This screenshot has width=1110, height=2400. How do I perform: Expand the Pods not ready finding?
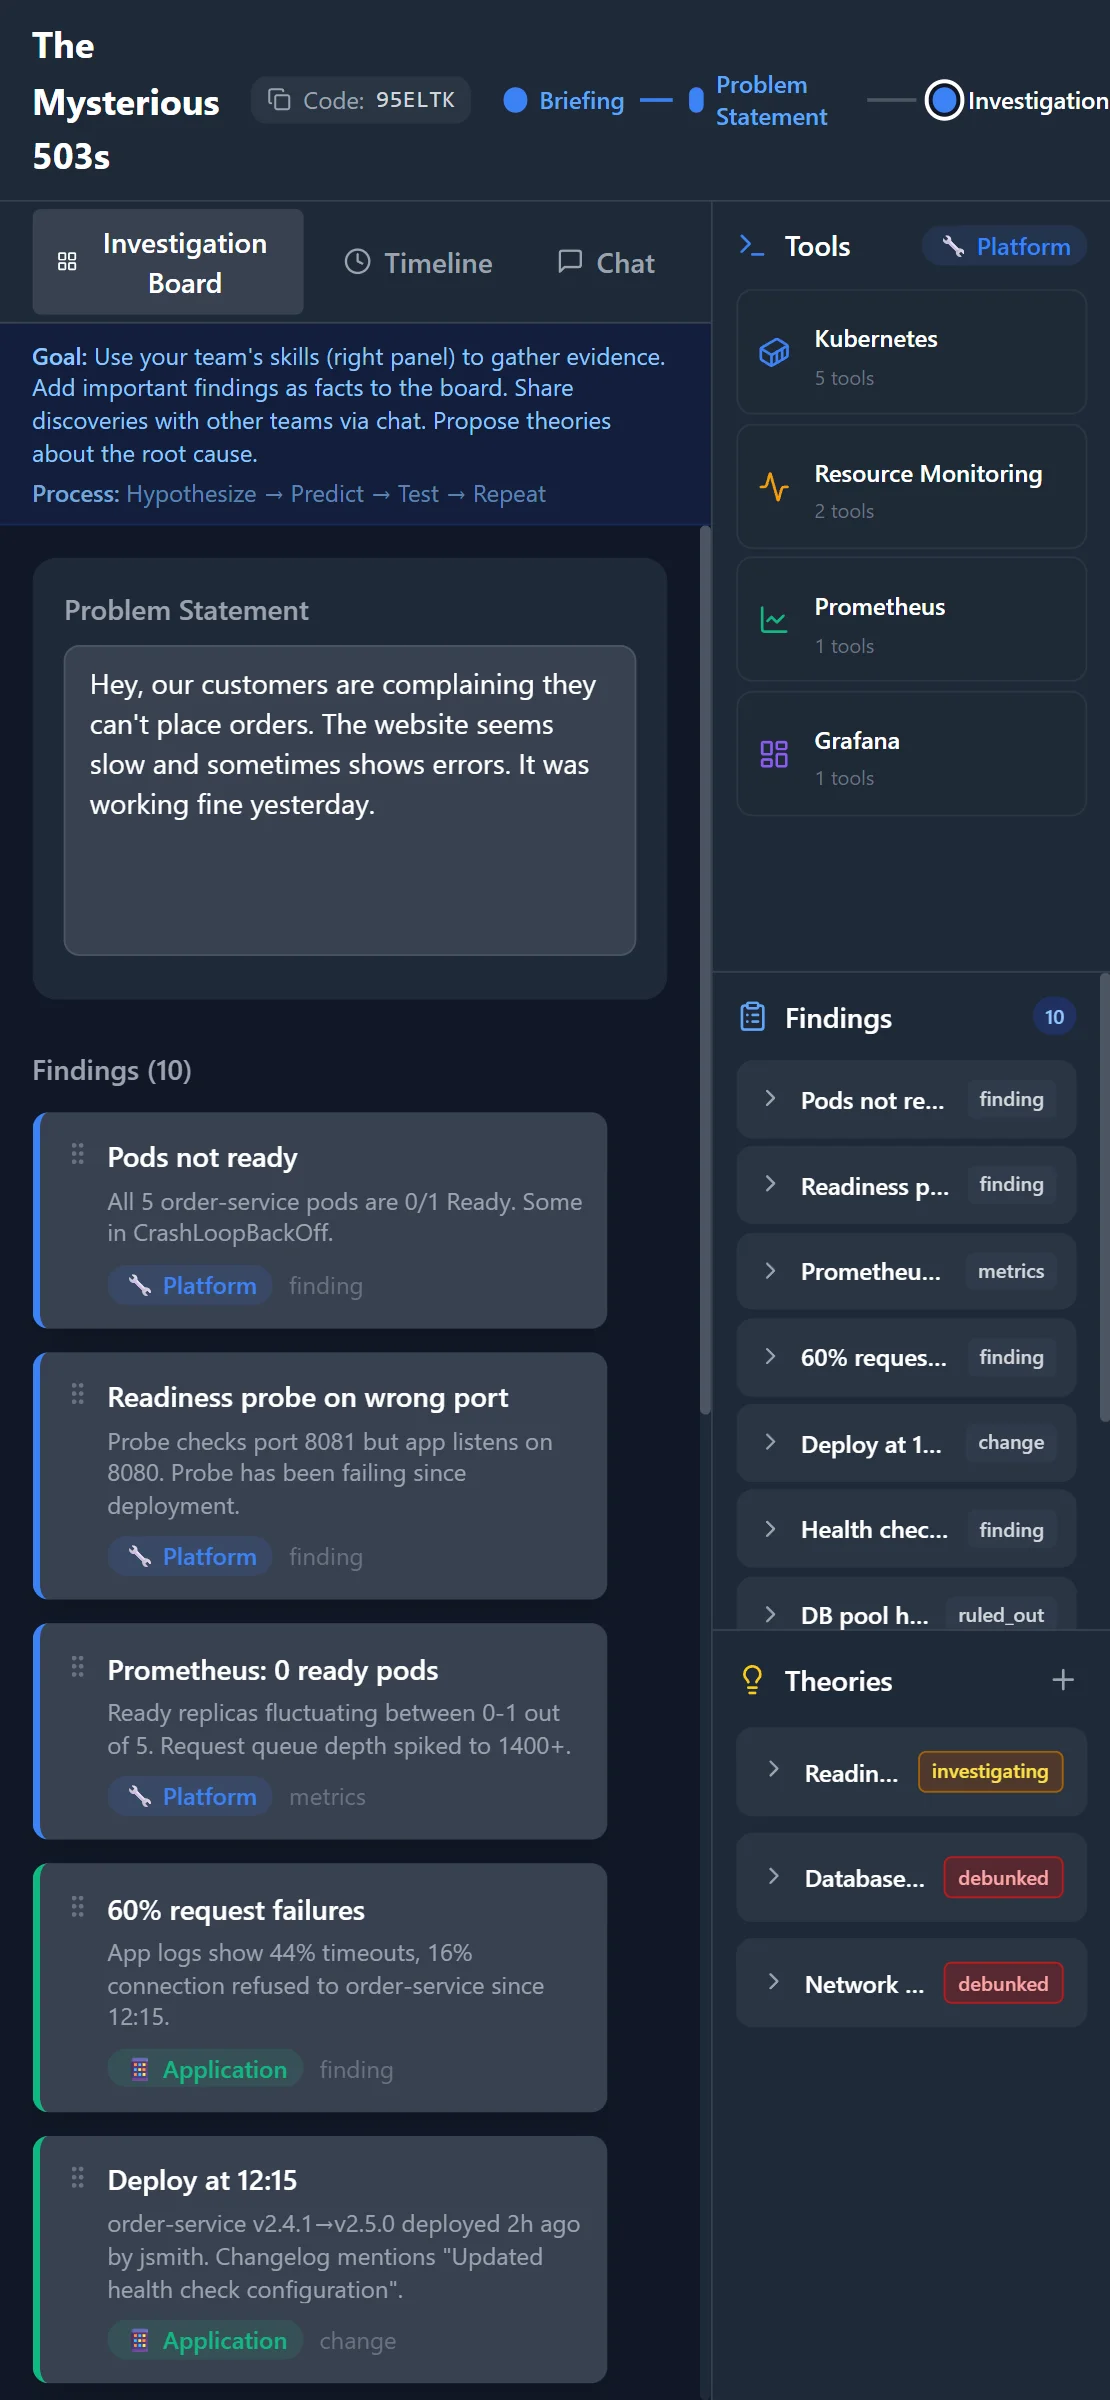[x=770, y=1099]
